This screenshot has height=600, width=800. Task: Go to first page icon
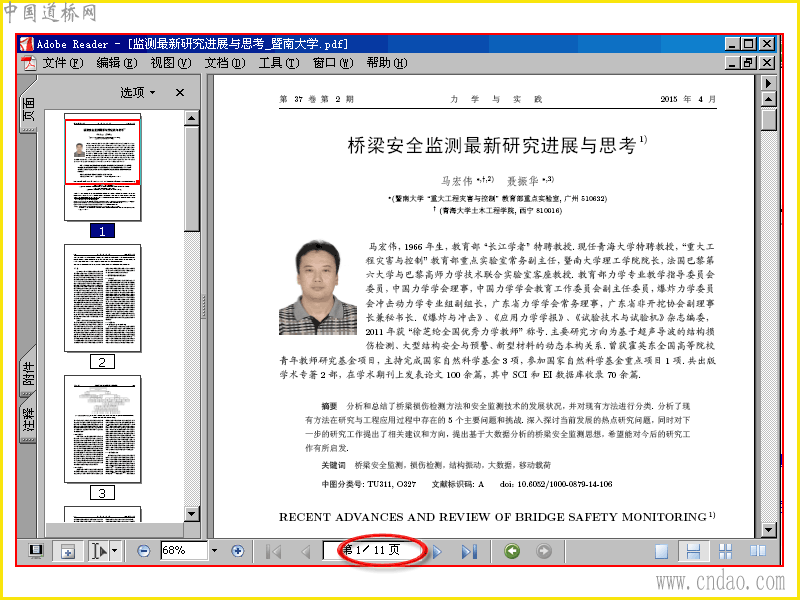click(x=274, y=552)
